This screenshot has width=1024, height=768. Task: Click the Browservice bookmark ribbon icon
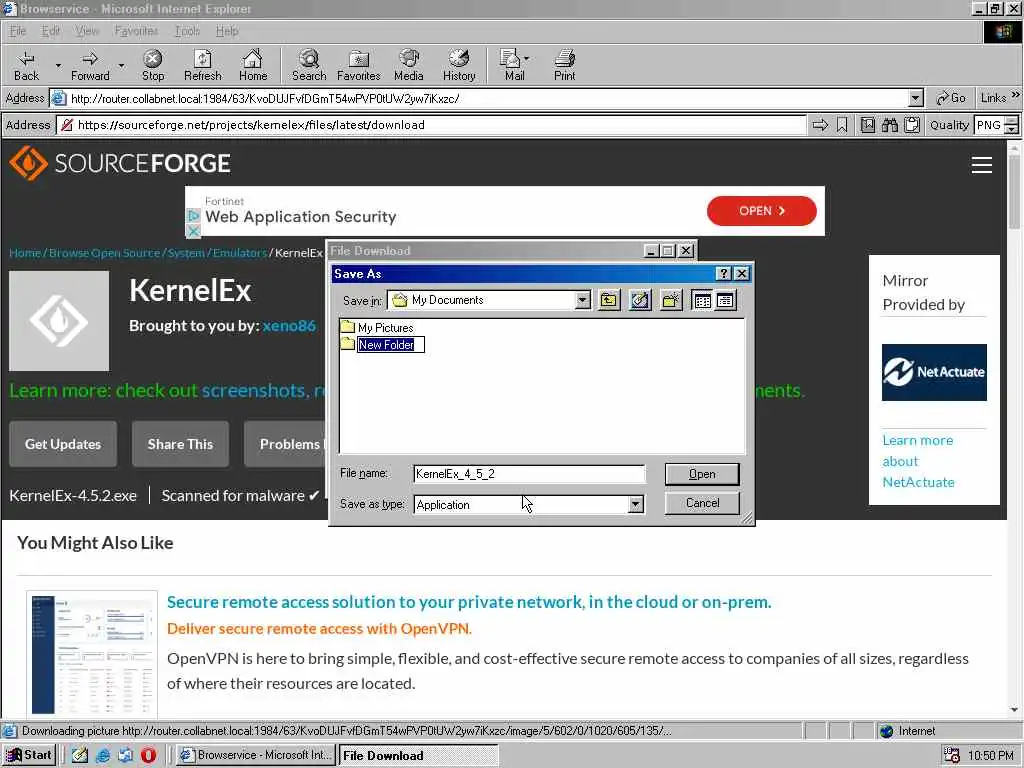[842, 125]
